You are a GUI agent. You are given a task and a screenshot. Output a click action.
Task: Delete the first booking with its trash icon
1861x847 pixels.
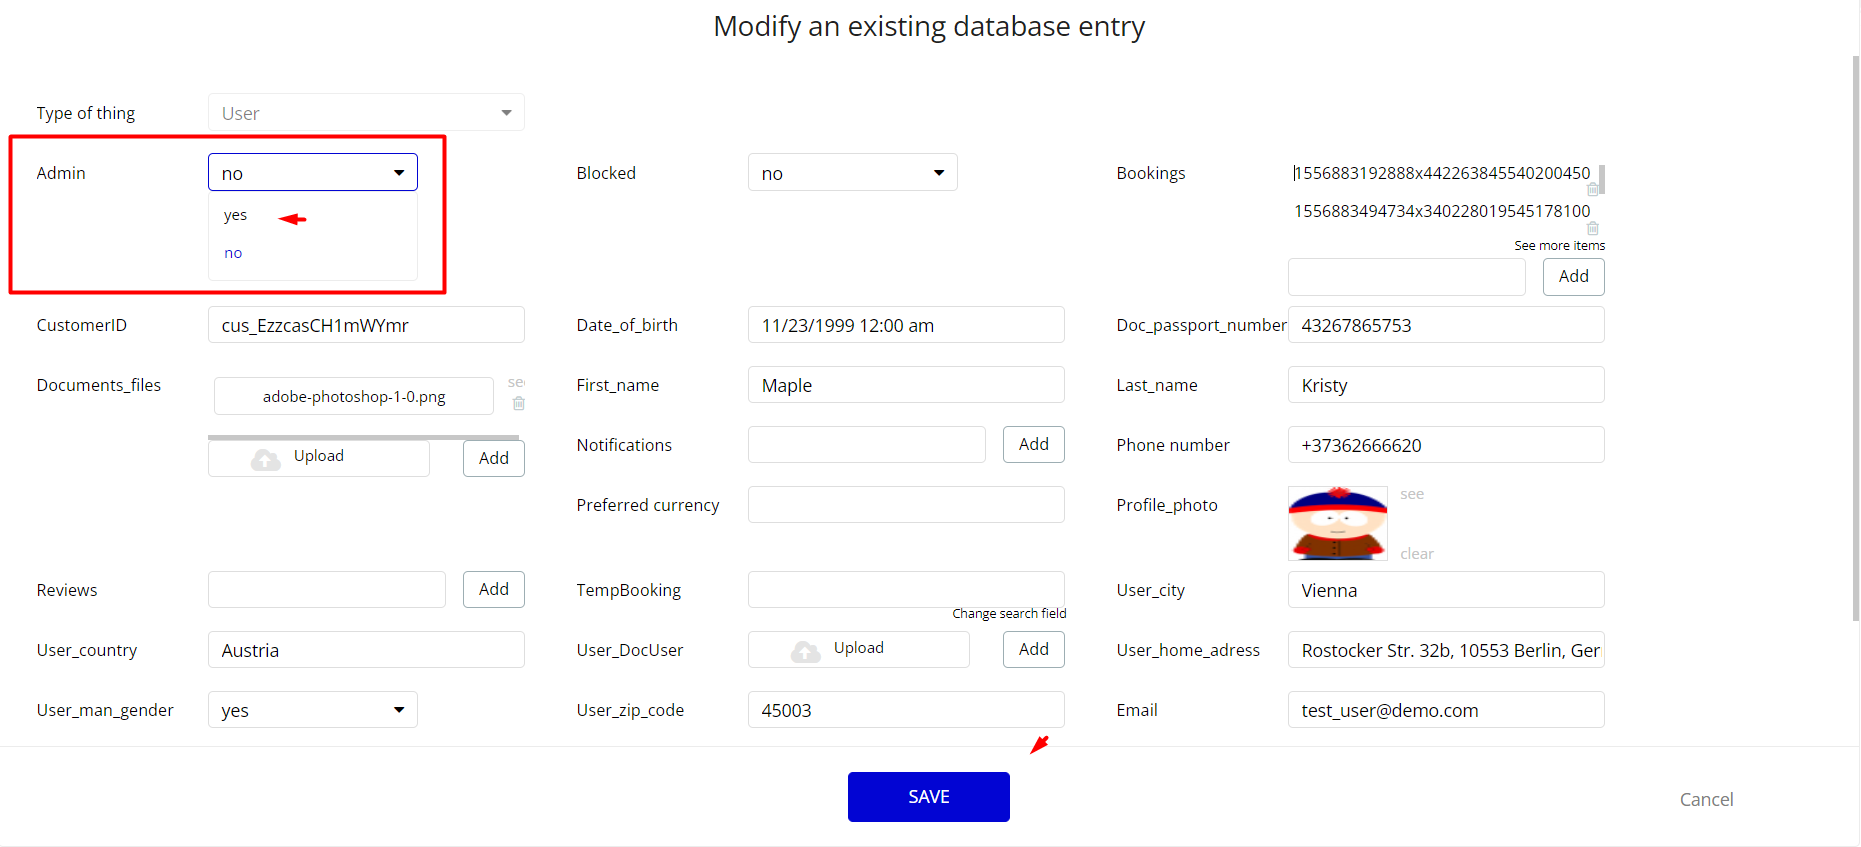pyautogui.click(x=1592, y=190)
